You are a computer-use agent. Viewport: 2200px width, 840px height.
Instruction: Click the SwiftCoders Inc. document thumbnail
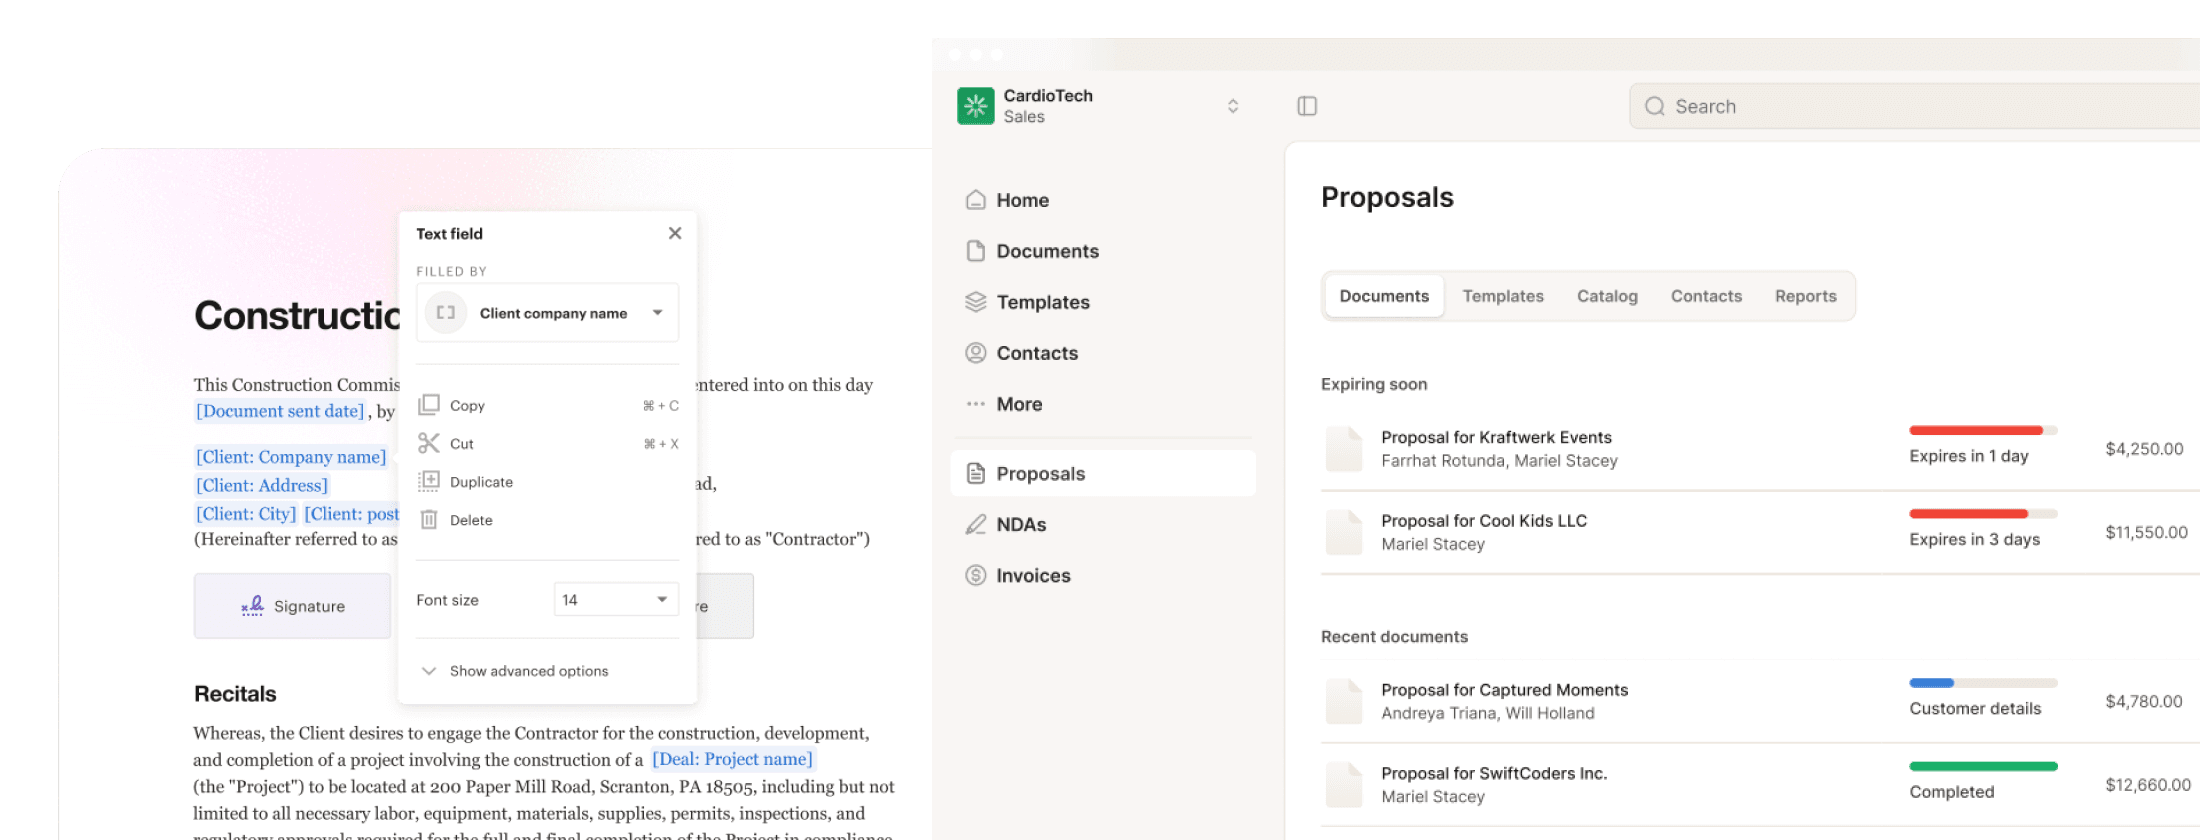coord(1343,785)
